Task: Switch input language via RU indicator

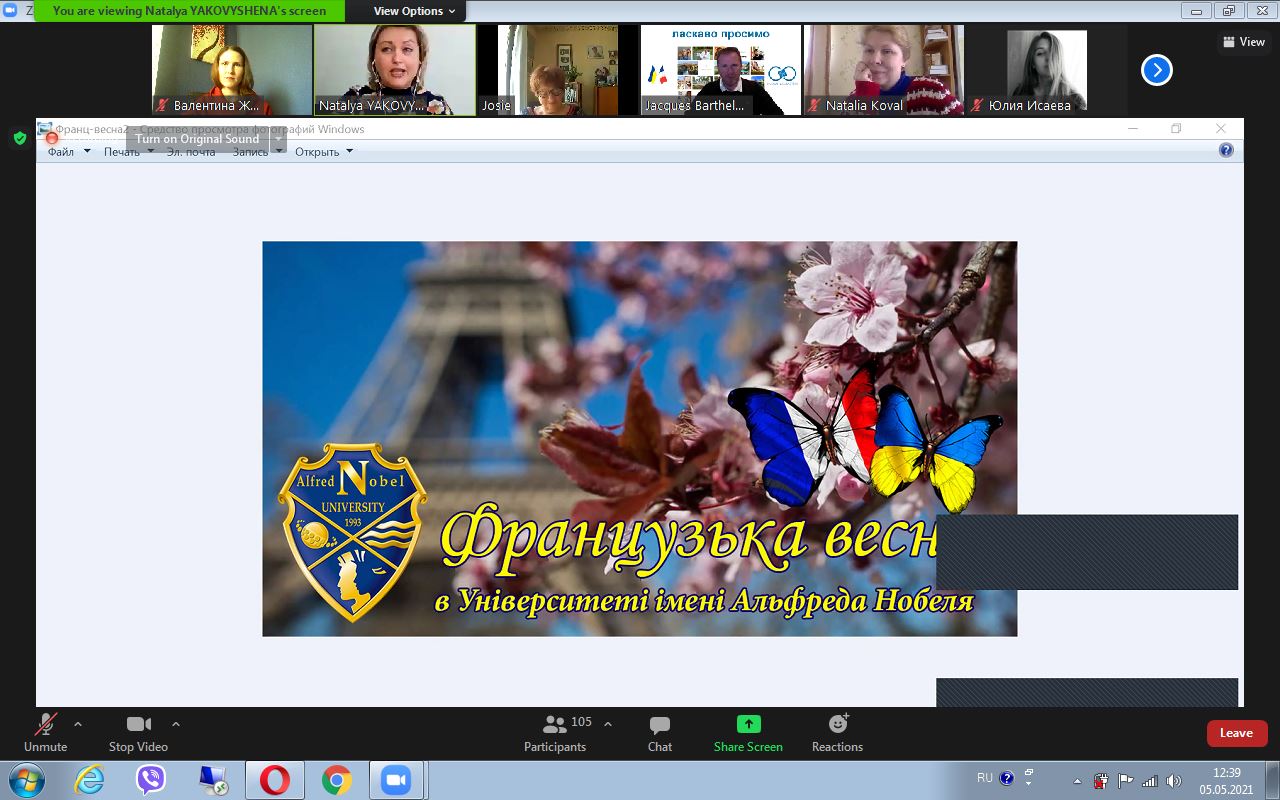Action: click(x=985, y=777)
